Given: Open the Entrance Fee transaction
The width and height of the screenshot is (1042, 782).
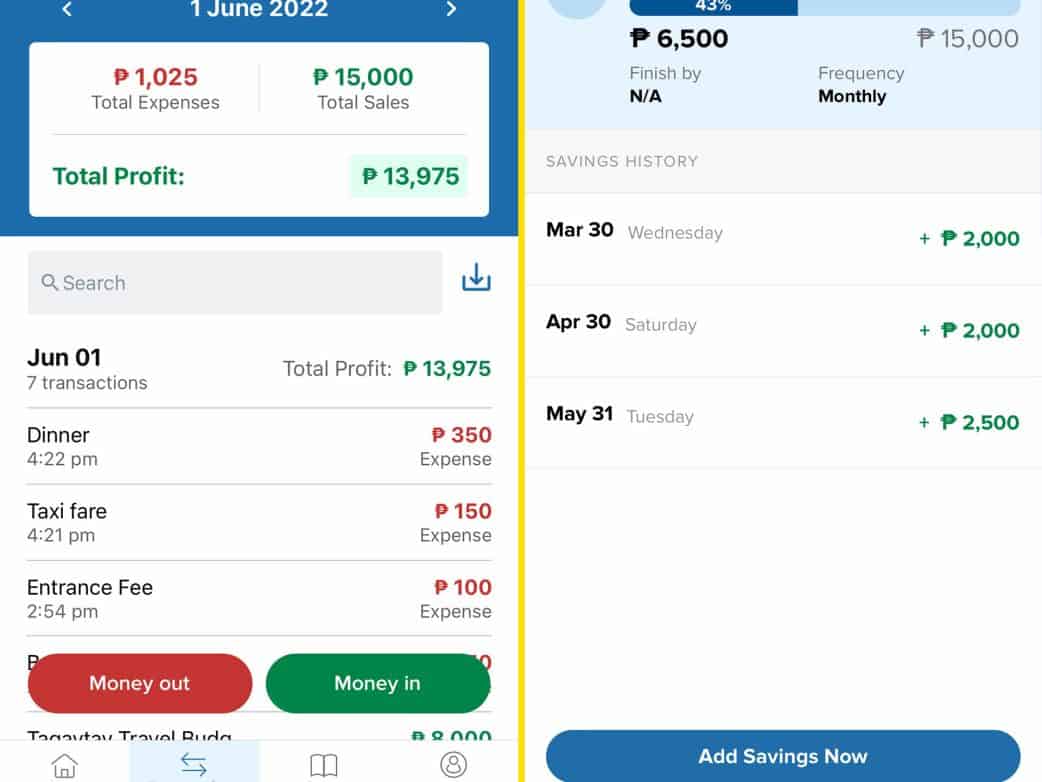Looking at the screenshot, I should tap(259, 598).
